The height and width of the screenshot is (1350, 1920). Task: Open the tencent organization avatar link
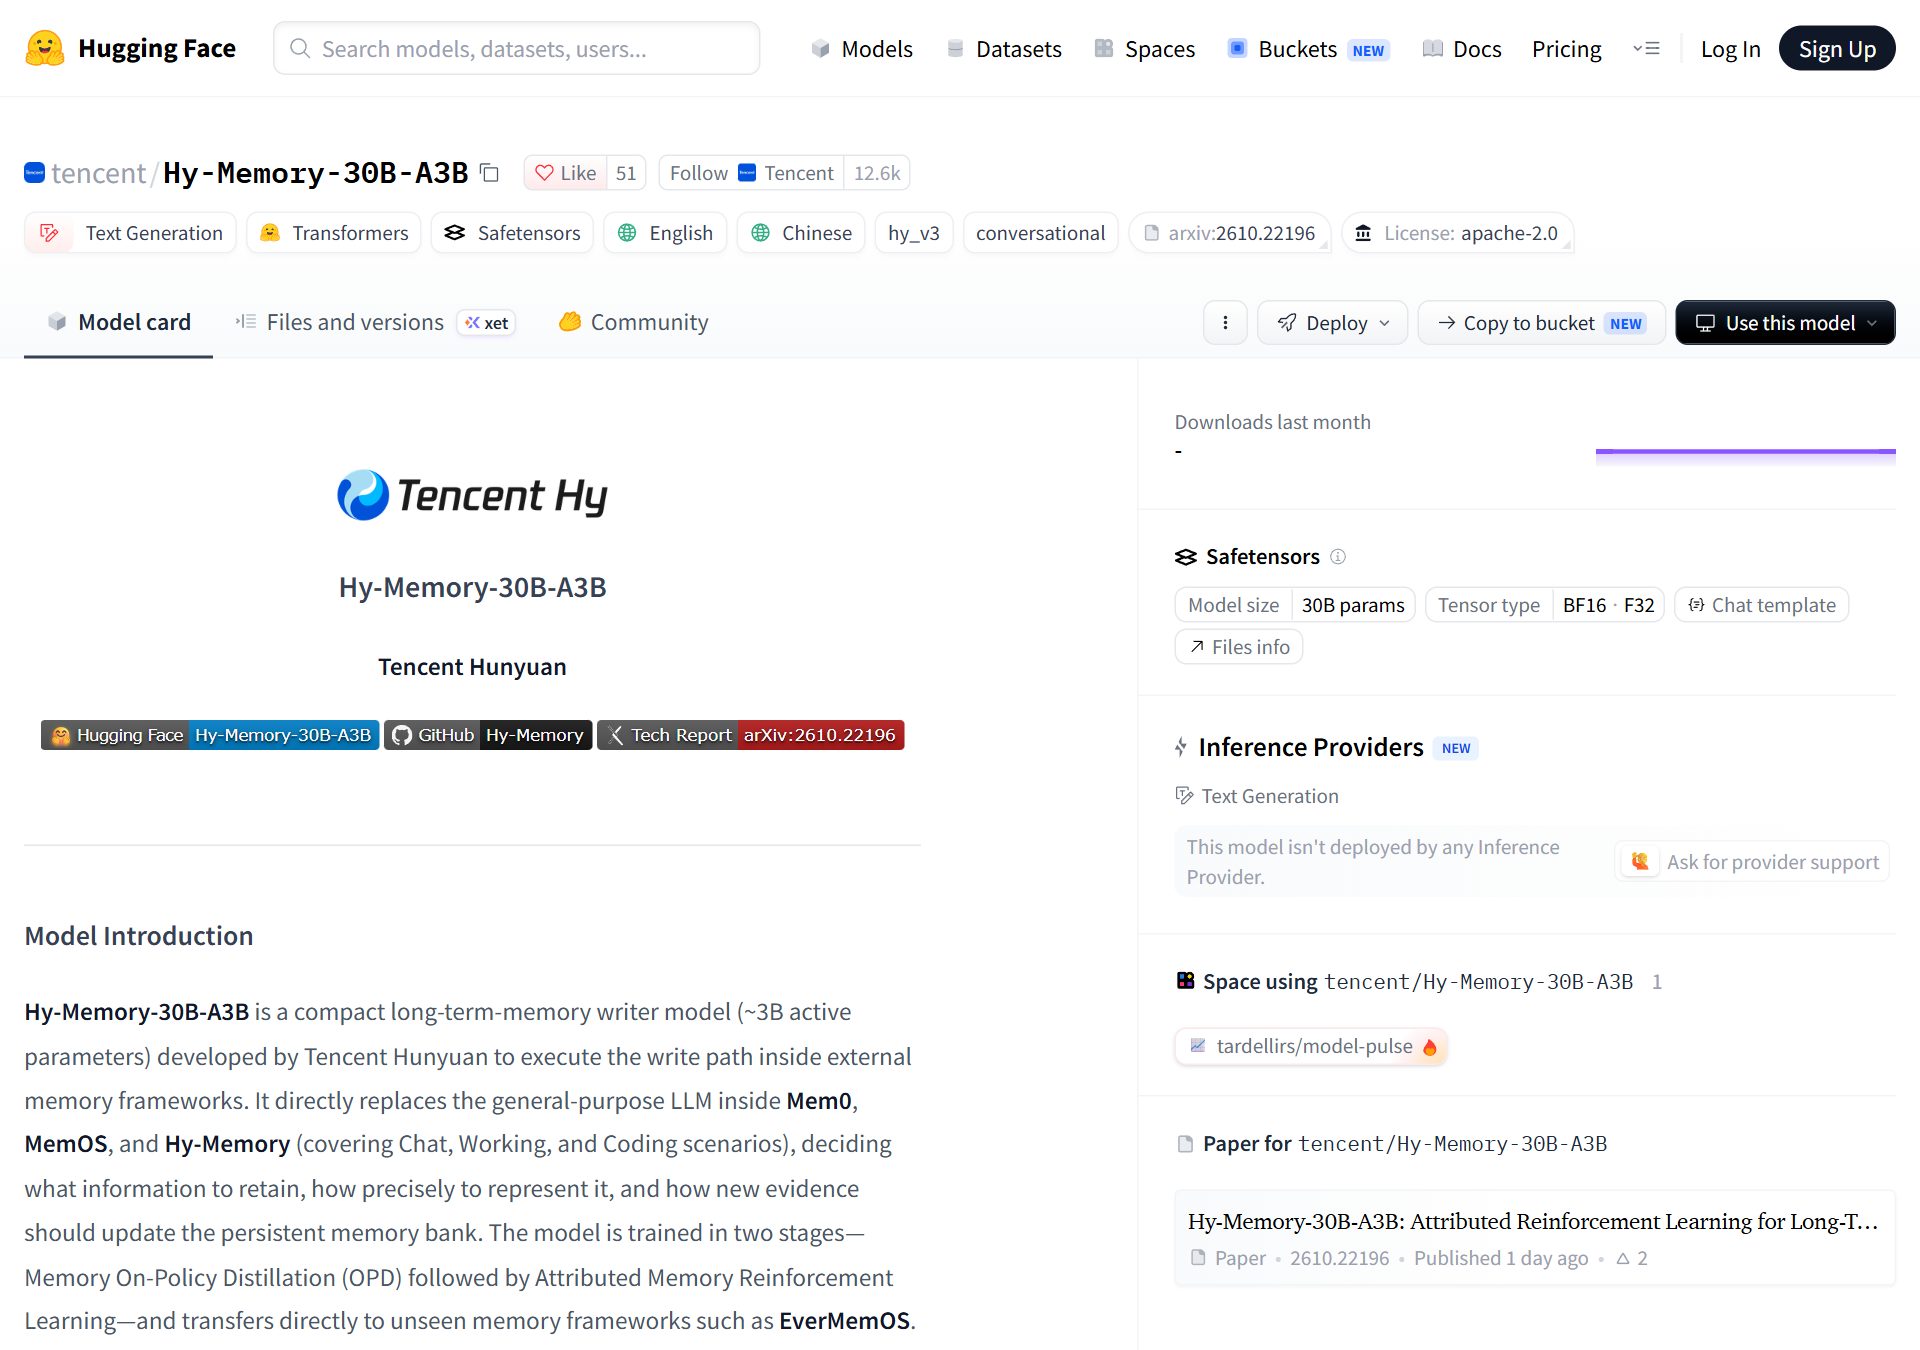point(34,173)
